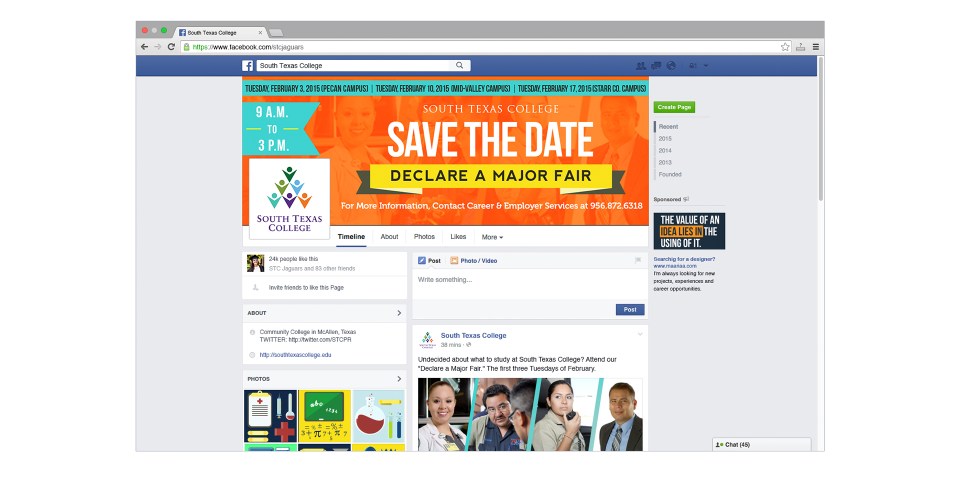Click the blue Post button
The height and width of the screenshot is (482, 960).
click(x=630, y=309)
